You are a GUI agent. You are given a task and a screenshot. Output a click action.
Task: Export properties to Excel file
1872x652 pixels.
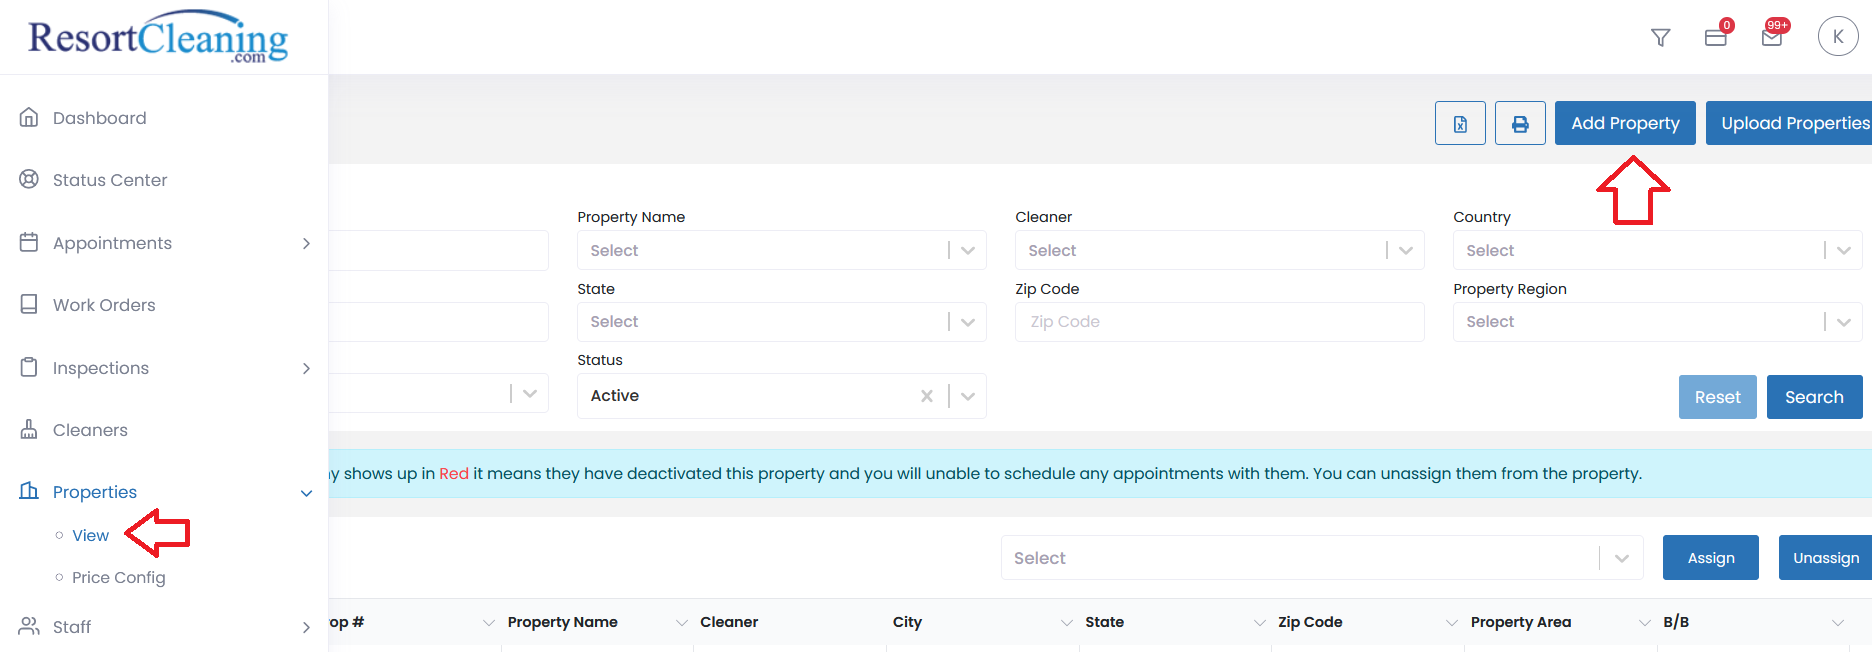pyautogui.click(x=1460, y=124)
